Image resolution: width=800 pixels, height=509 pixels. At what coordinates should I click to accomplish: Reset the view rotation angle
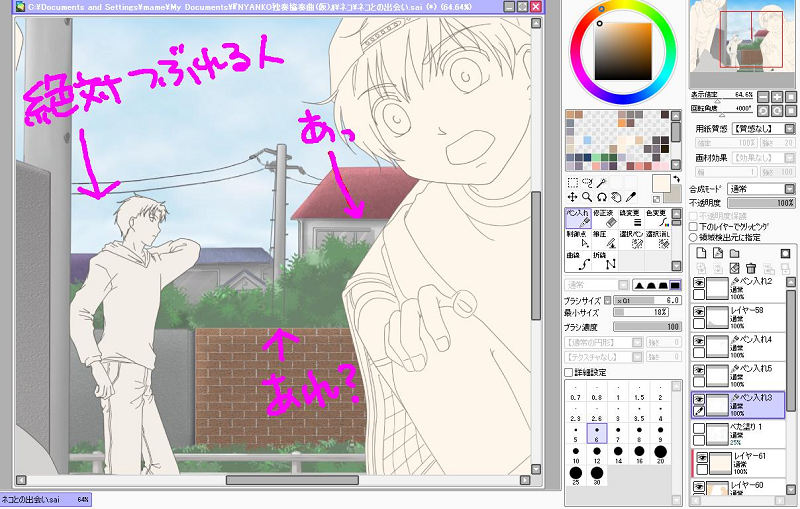click(x=790, y=110)
